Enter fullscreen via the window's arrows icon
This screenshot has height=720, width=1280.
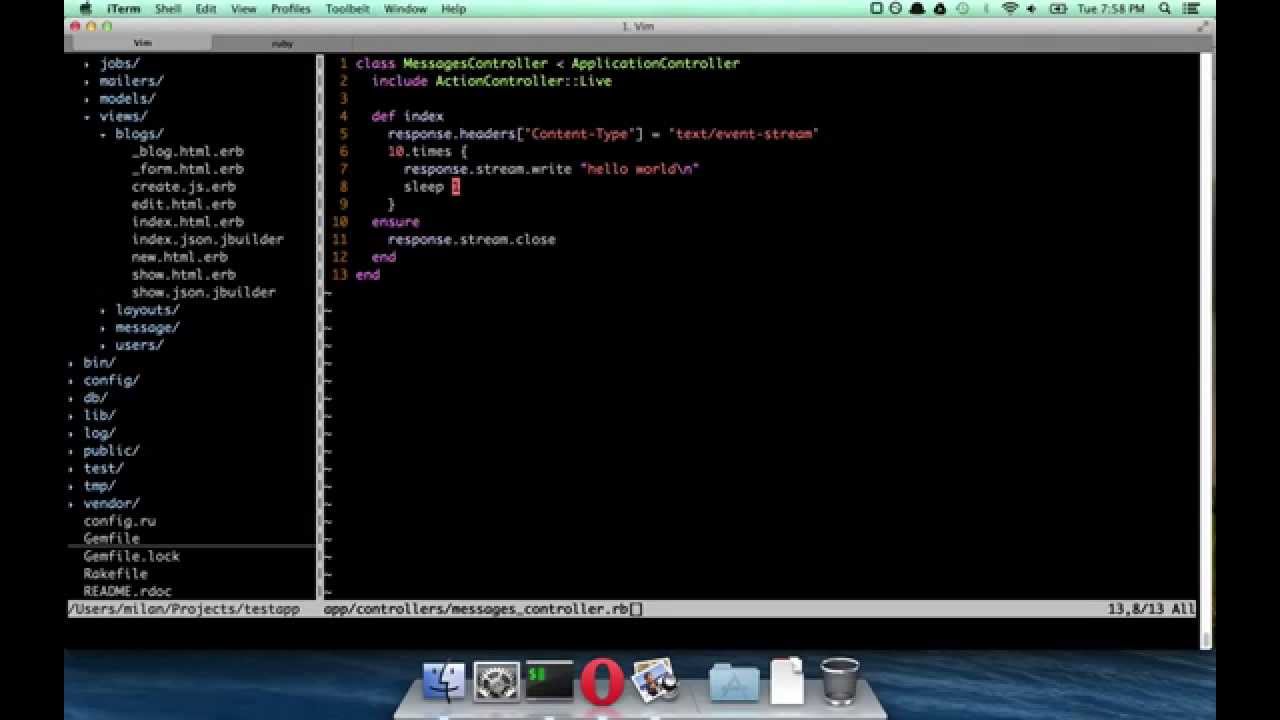[1203, 26]
